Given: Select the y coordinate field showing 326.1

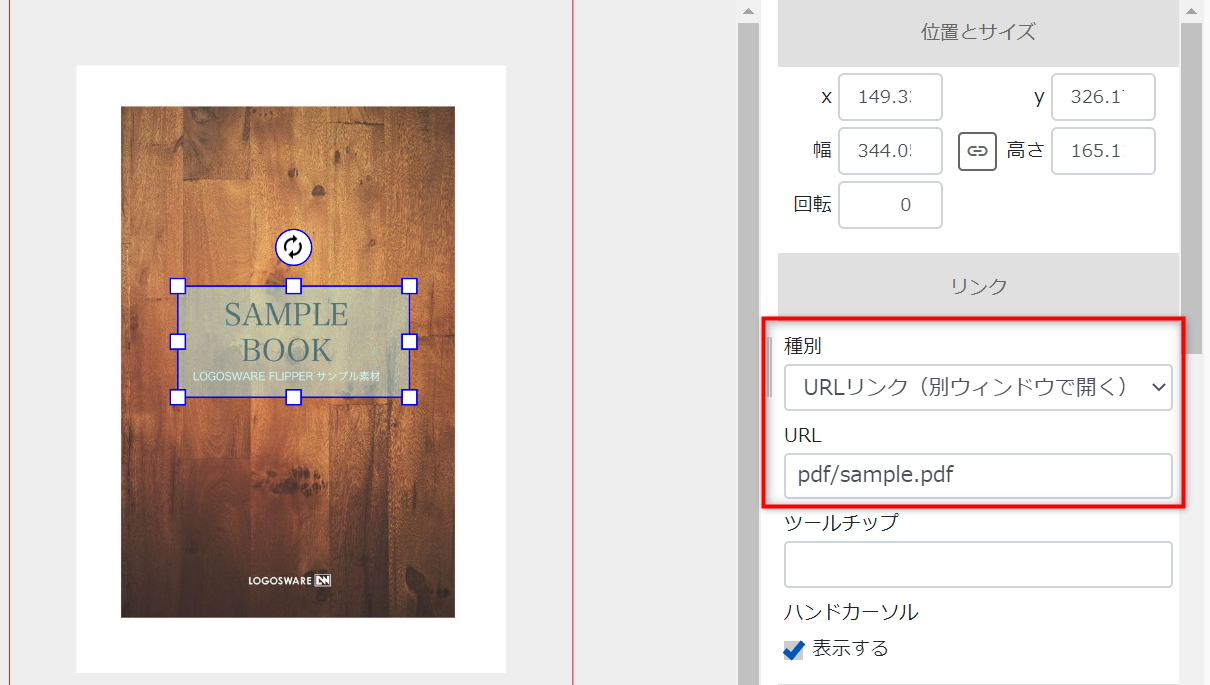Looking at the screenshot, I should (1103, 96).
